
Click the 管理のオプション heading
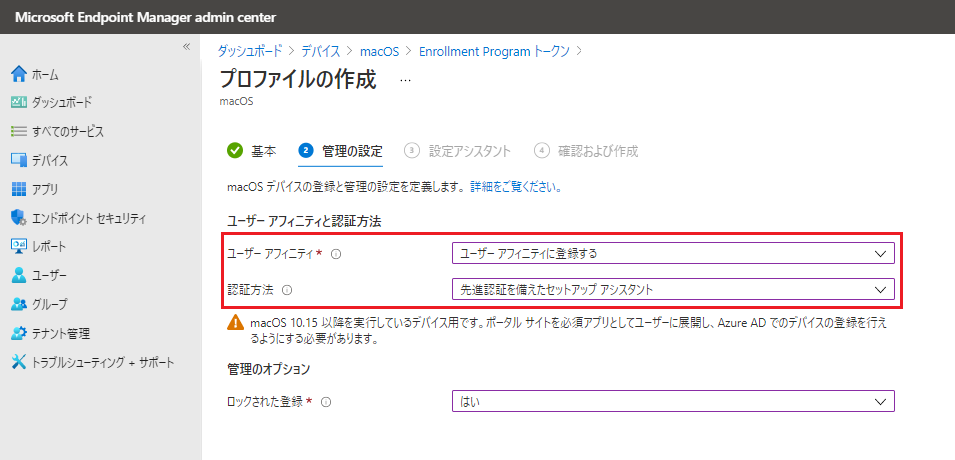click(269, 369)
